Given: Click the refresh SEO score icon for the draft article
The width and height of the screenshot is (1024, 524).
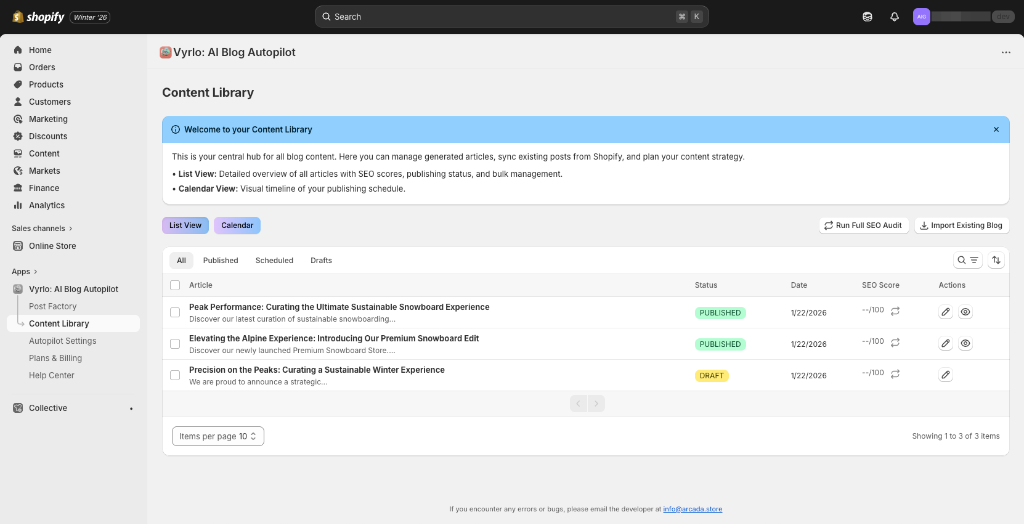Looking at the screenshot, I should pyautogui.click(x=895, y=373).
